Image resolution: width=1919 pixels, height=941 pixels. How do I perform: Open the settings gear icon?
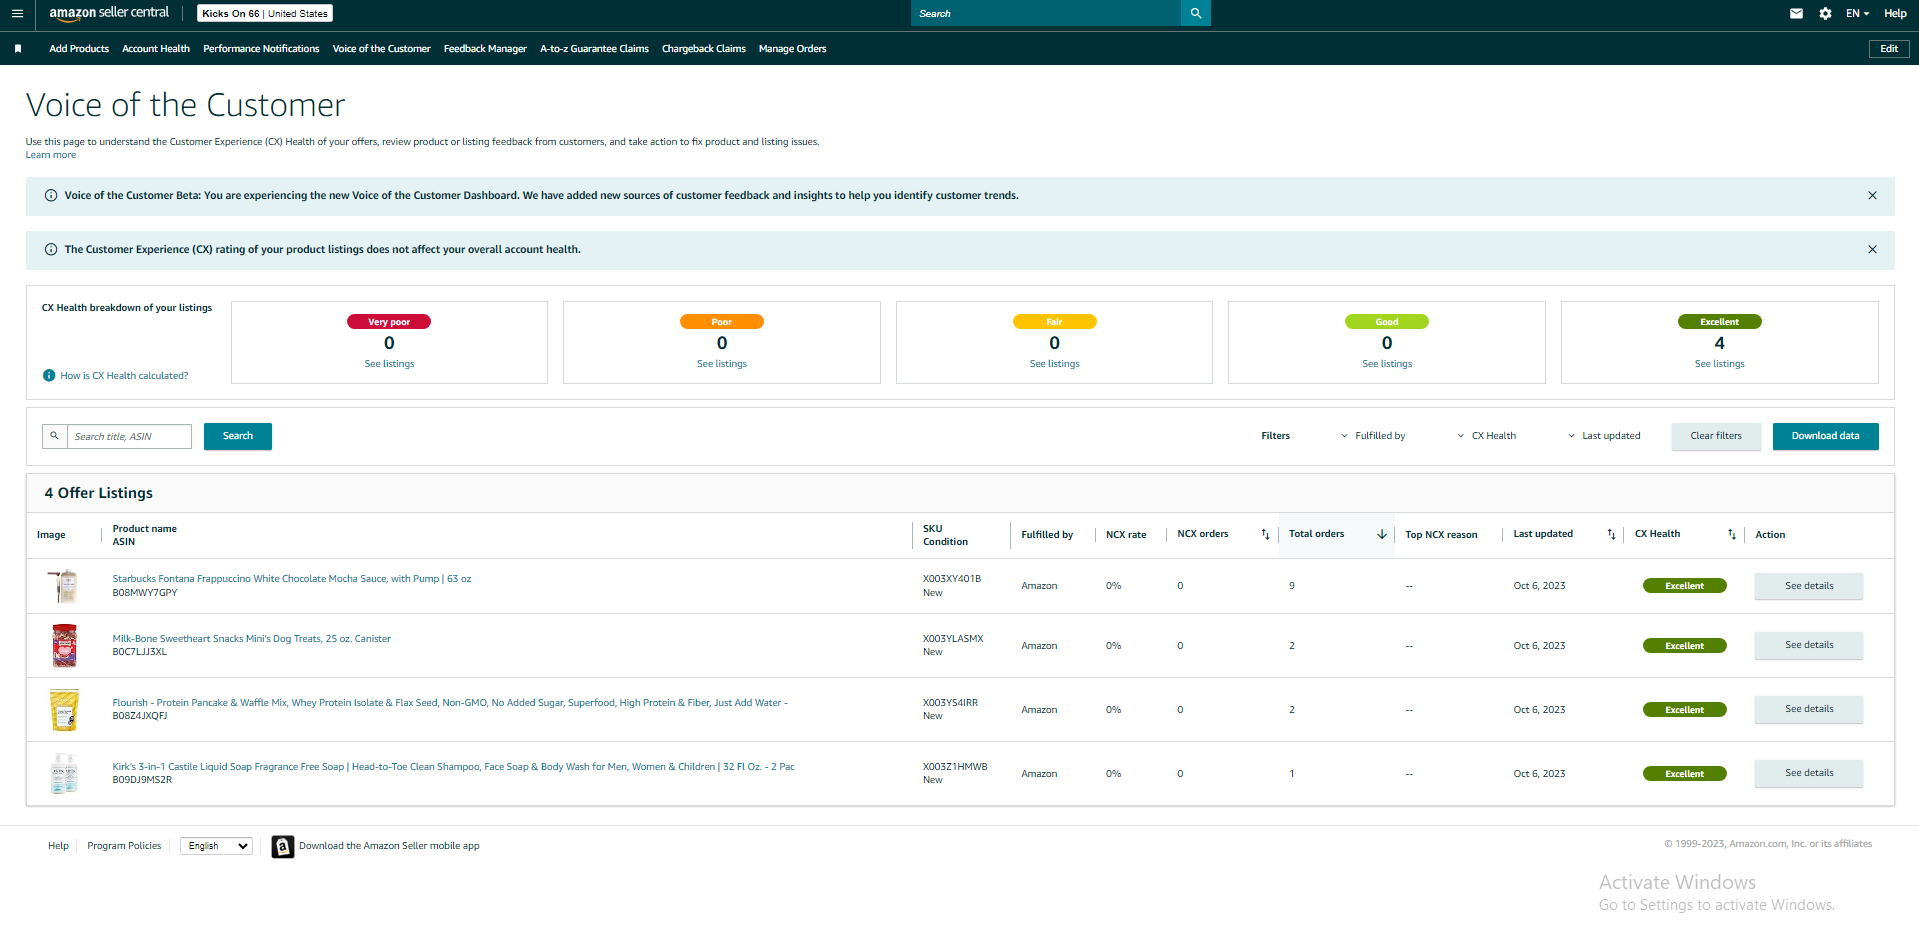[x=1825, y=13]
